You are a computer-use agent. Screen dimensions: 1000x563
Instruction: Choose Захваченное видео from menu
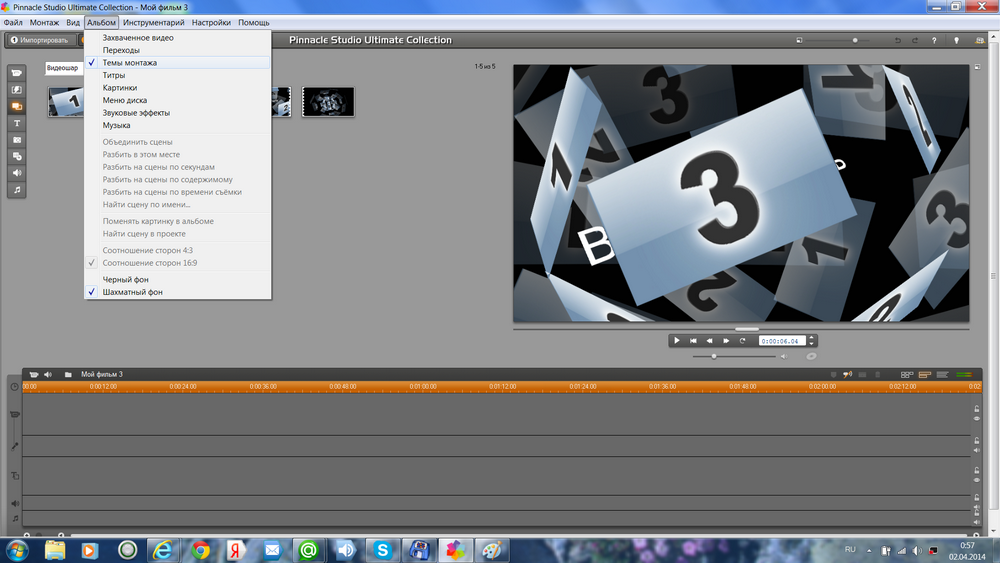pos(177,38)
